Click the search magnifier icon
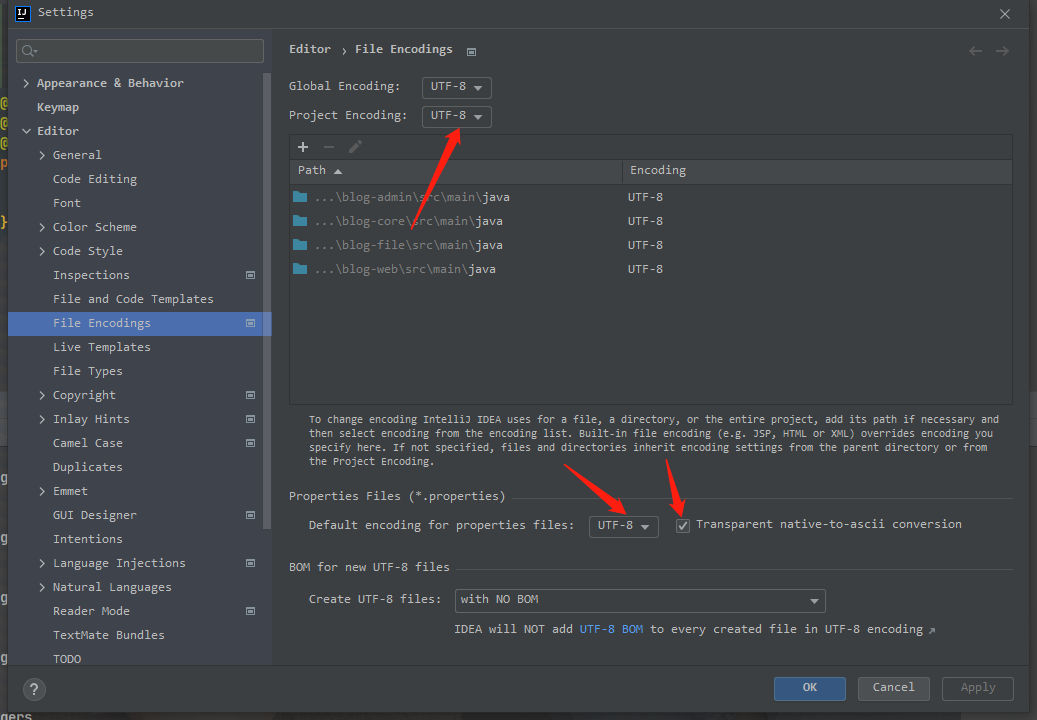The image size is (1037, 720). (x=29, y=51)
